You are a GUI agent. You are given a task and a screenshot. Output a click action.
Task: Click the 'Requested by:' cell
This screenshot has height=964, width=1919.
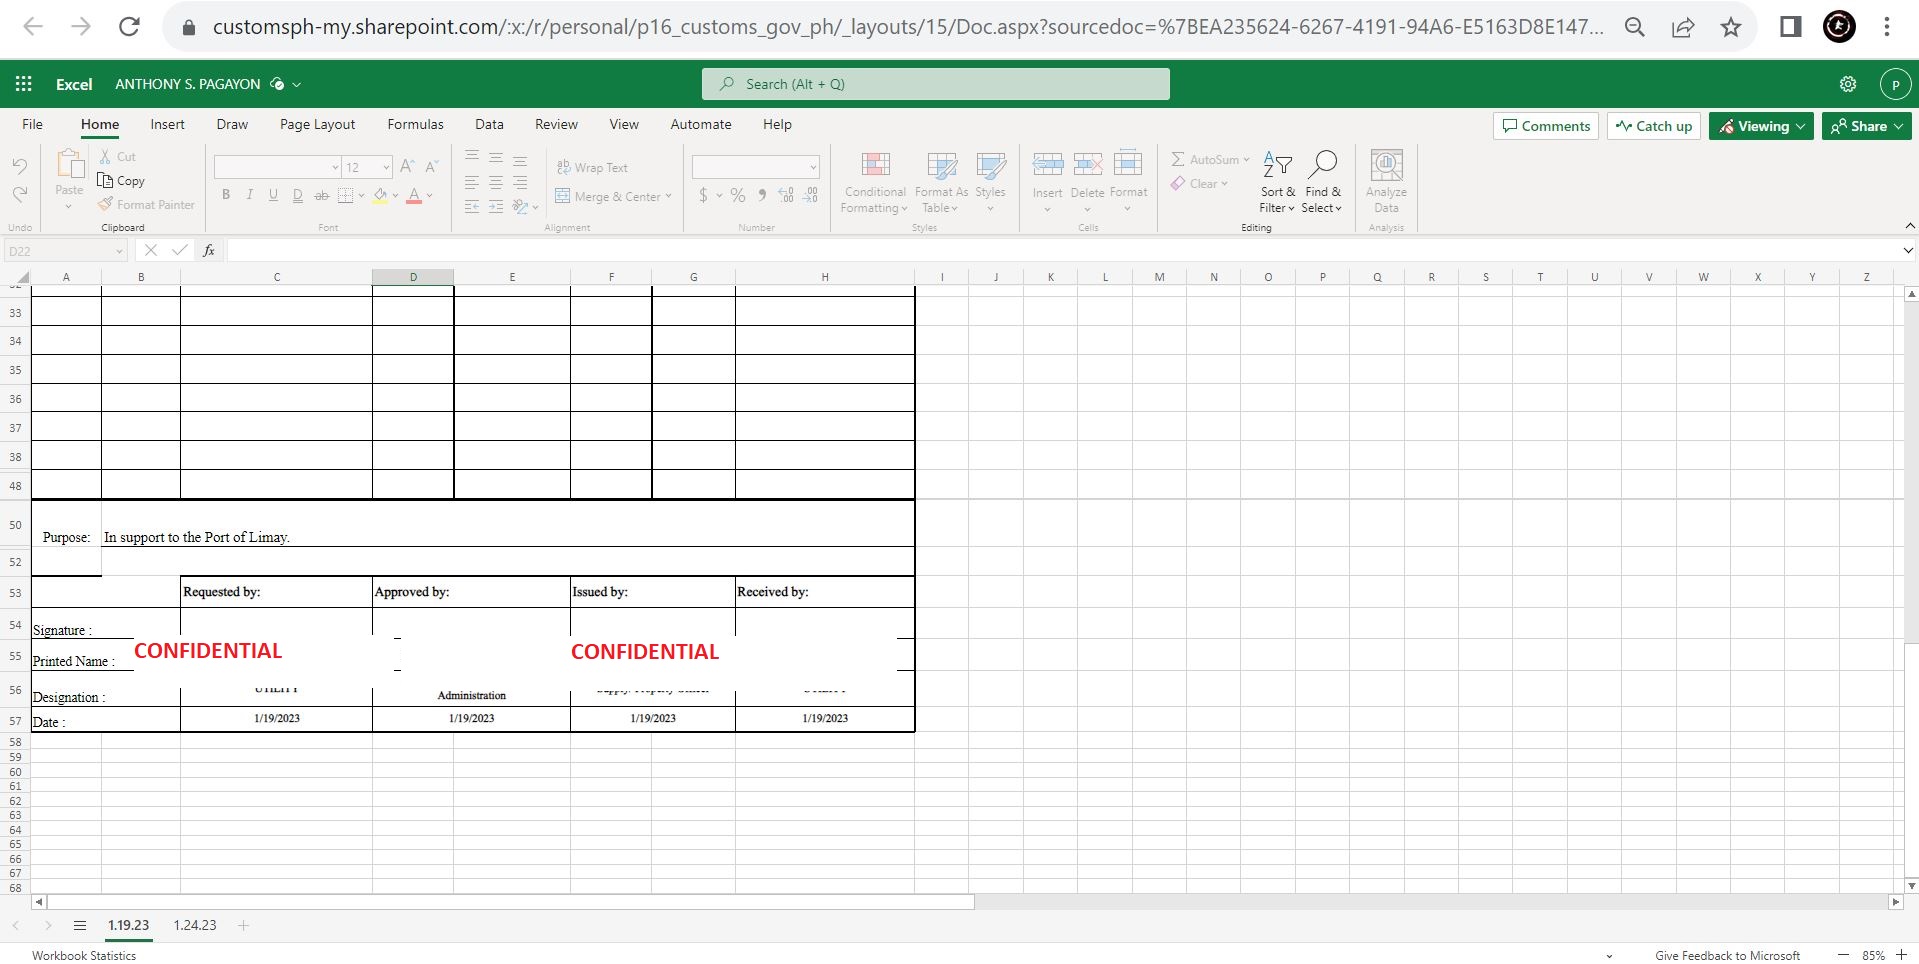click(276, 592)
